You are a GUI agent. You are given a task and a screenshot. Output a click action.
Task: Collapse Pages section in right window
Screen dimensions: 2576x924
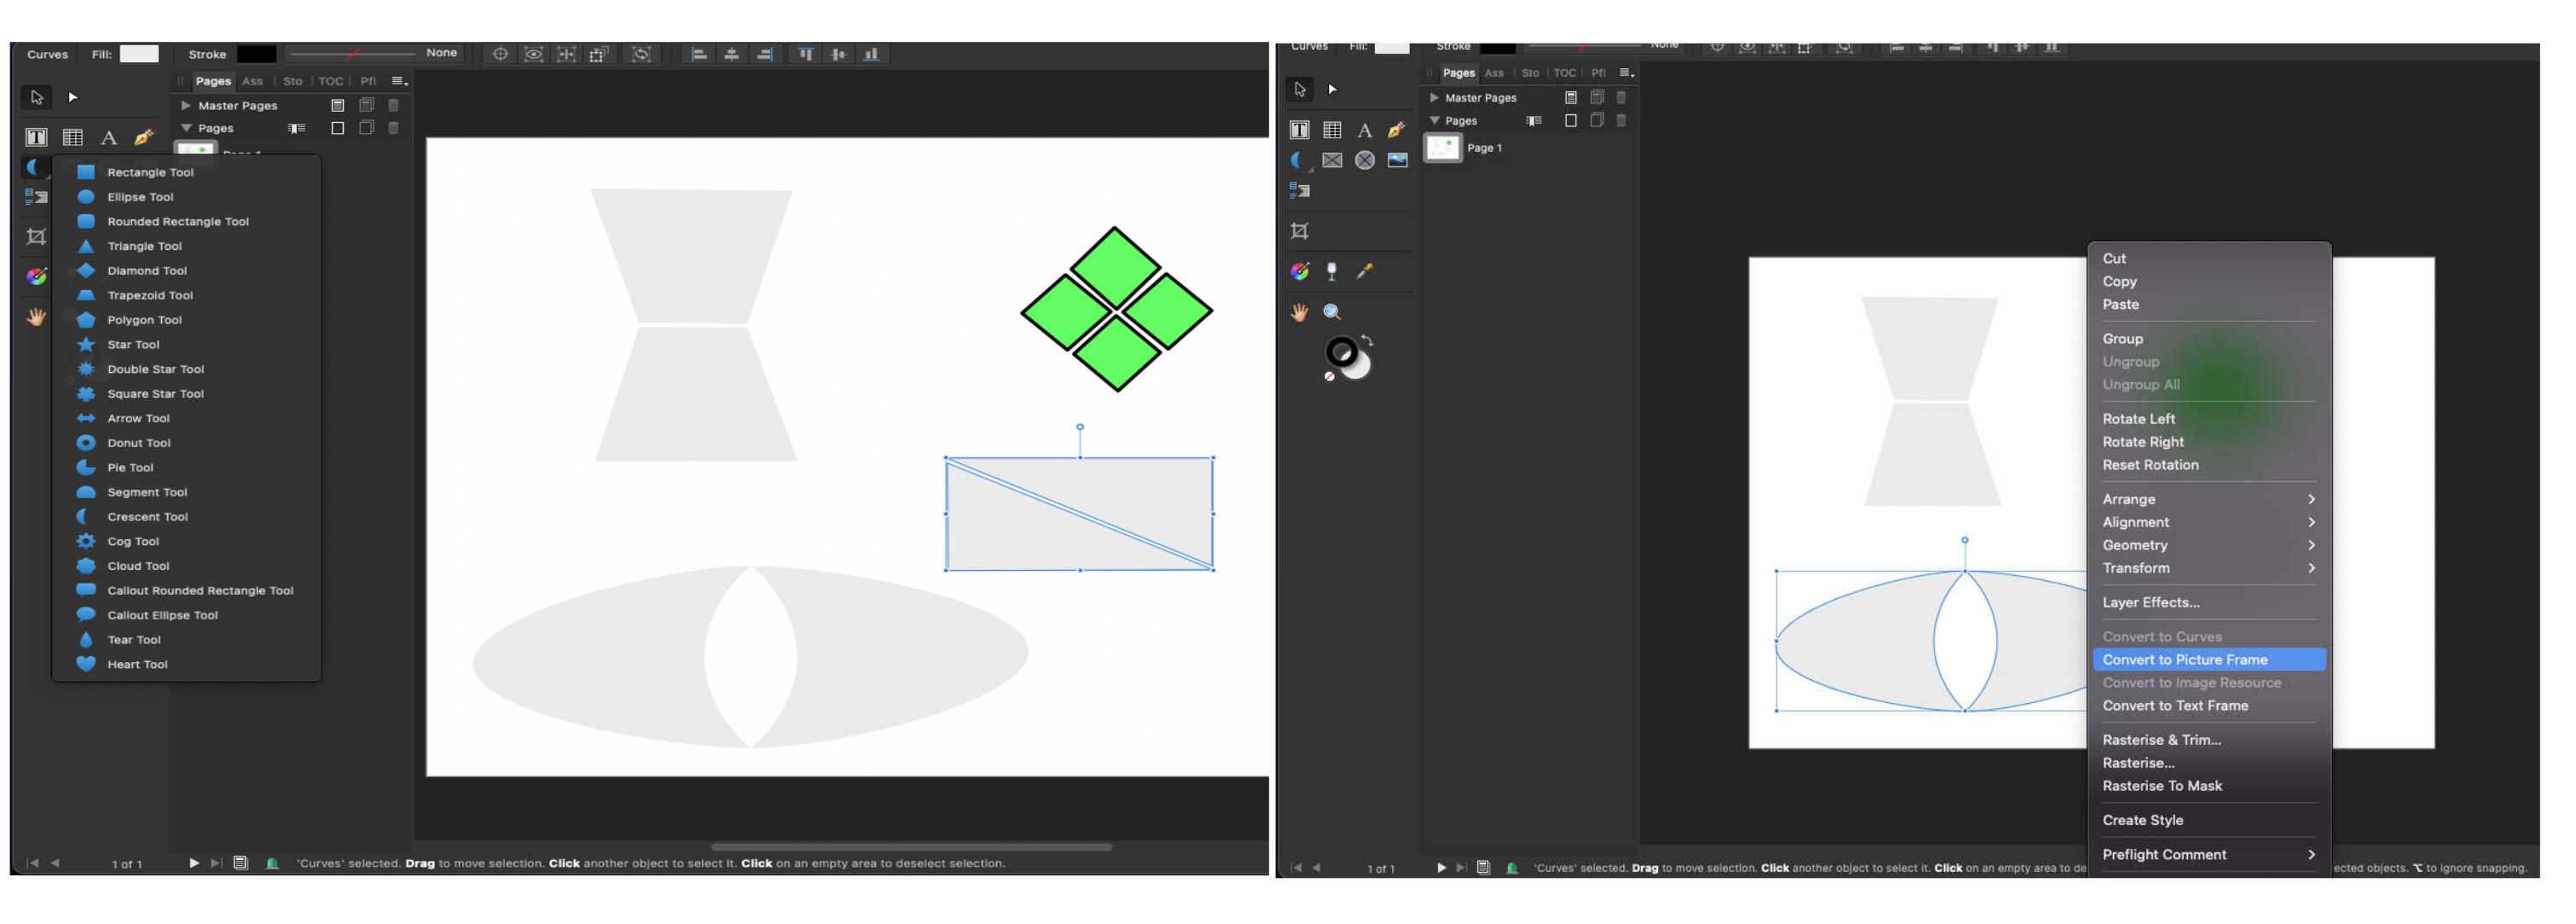coord(1434,120)
